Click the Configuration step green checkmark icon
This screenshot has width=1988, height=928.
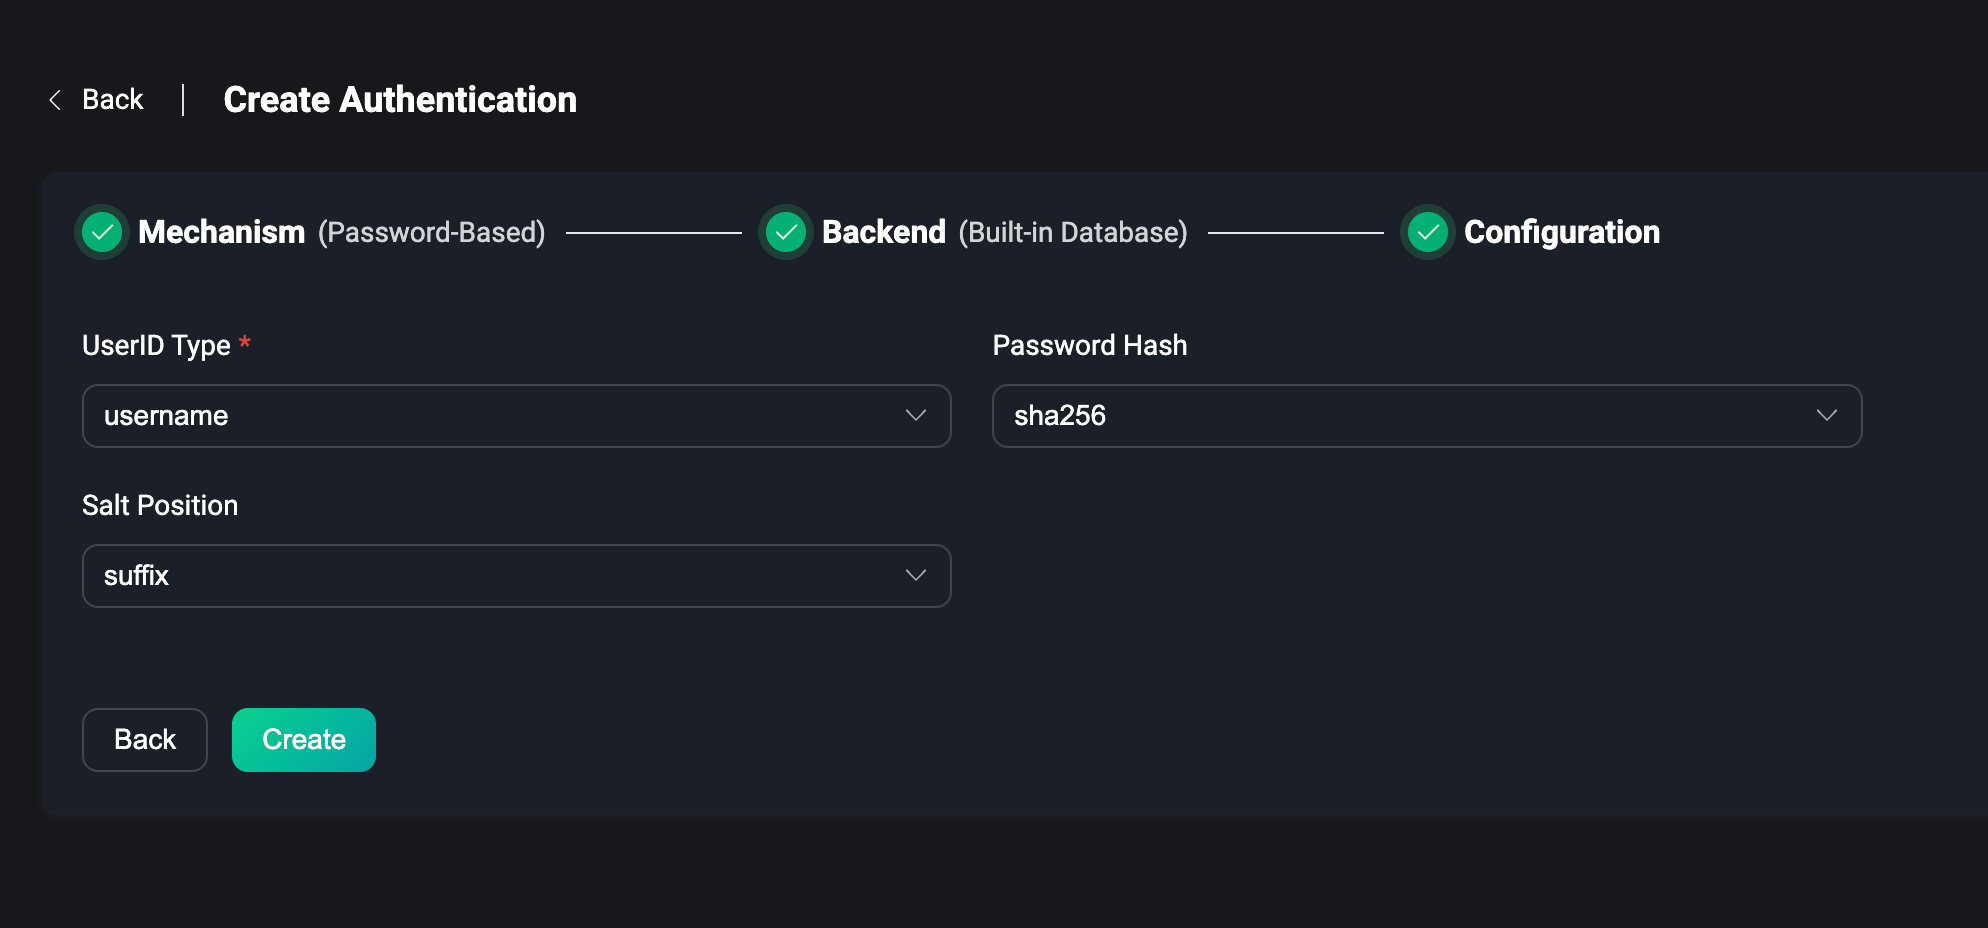pos(1428,232)
